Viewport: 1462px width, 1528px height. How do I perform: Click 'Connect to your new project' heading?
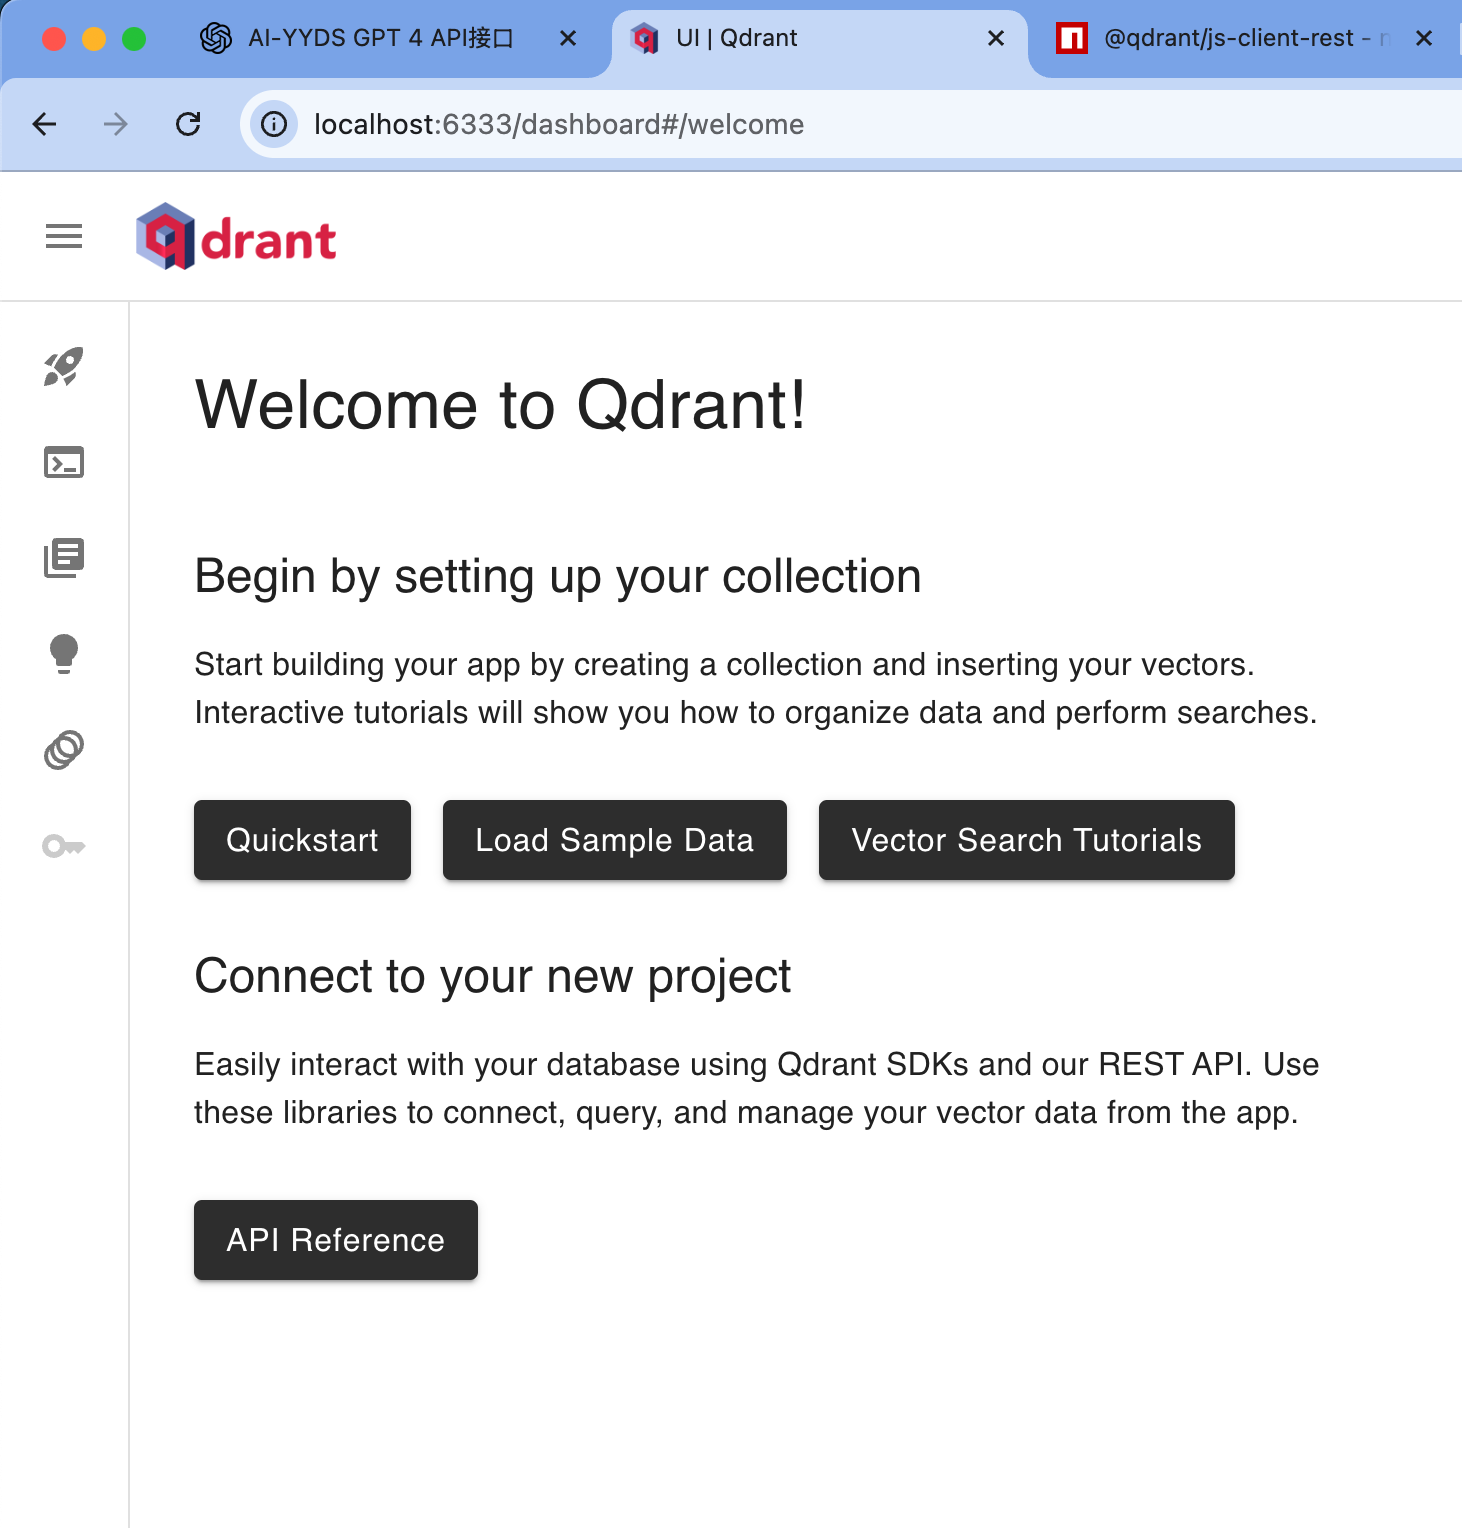493,977
